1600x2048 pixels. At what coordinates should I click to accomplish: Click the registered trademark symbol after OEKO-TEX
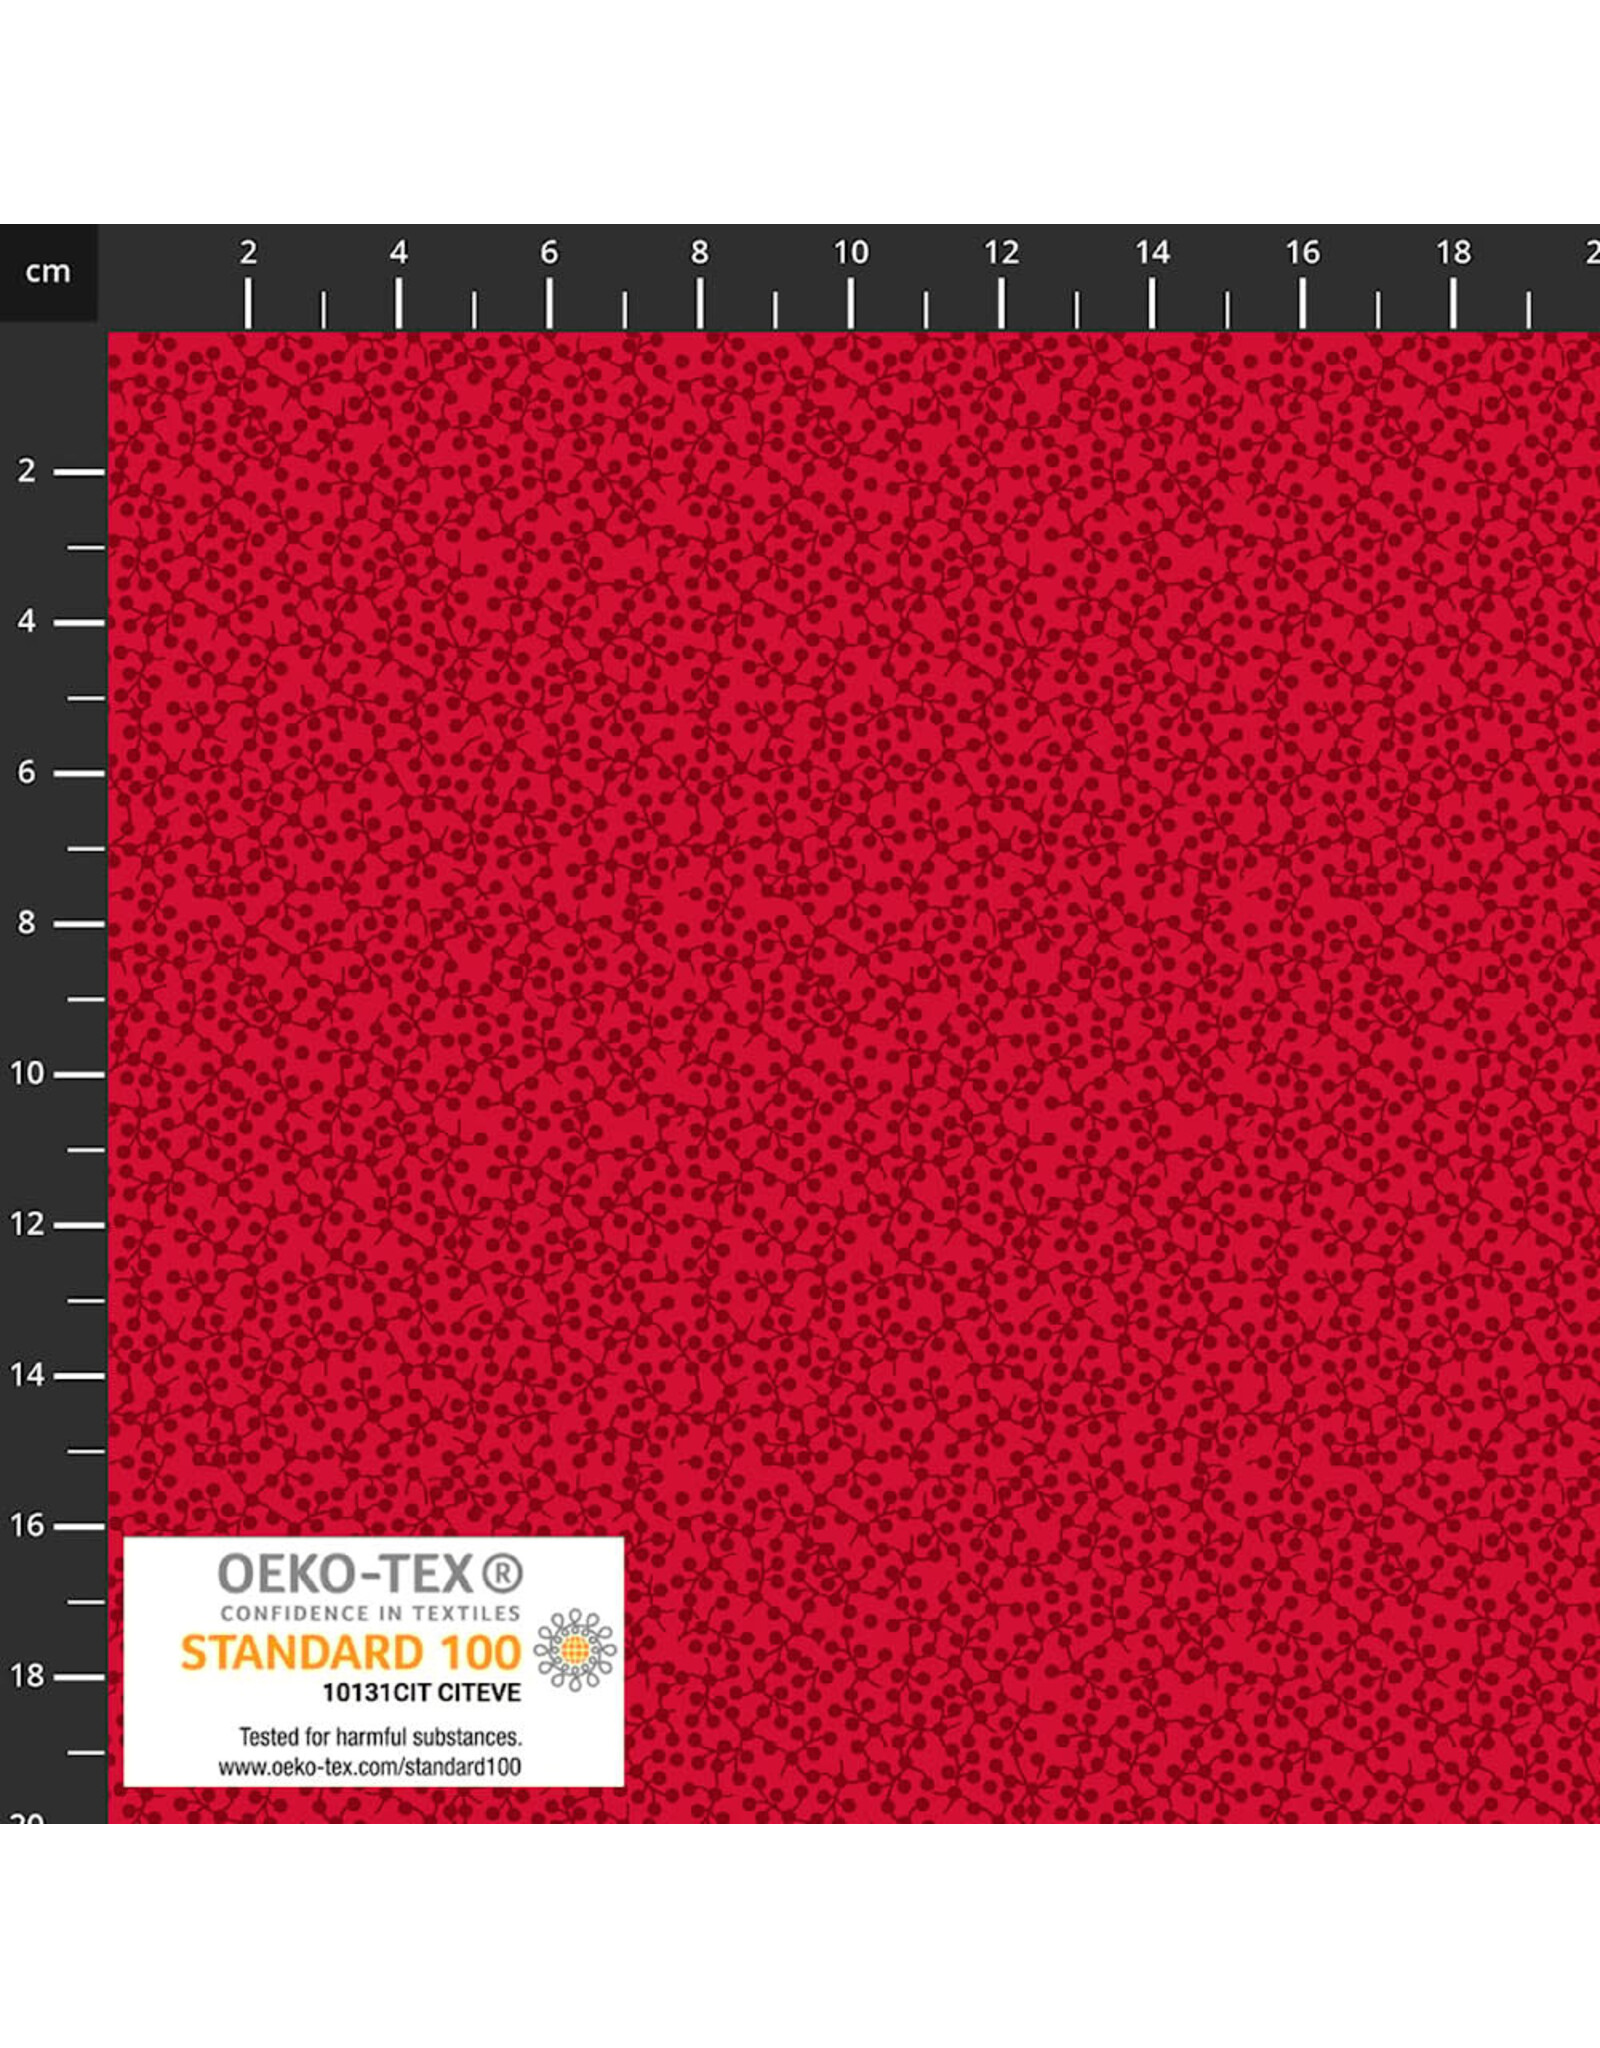pos(498,1573)
